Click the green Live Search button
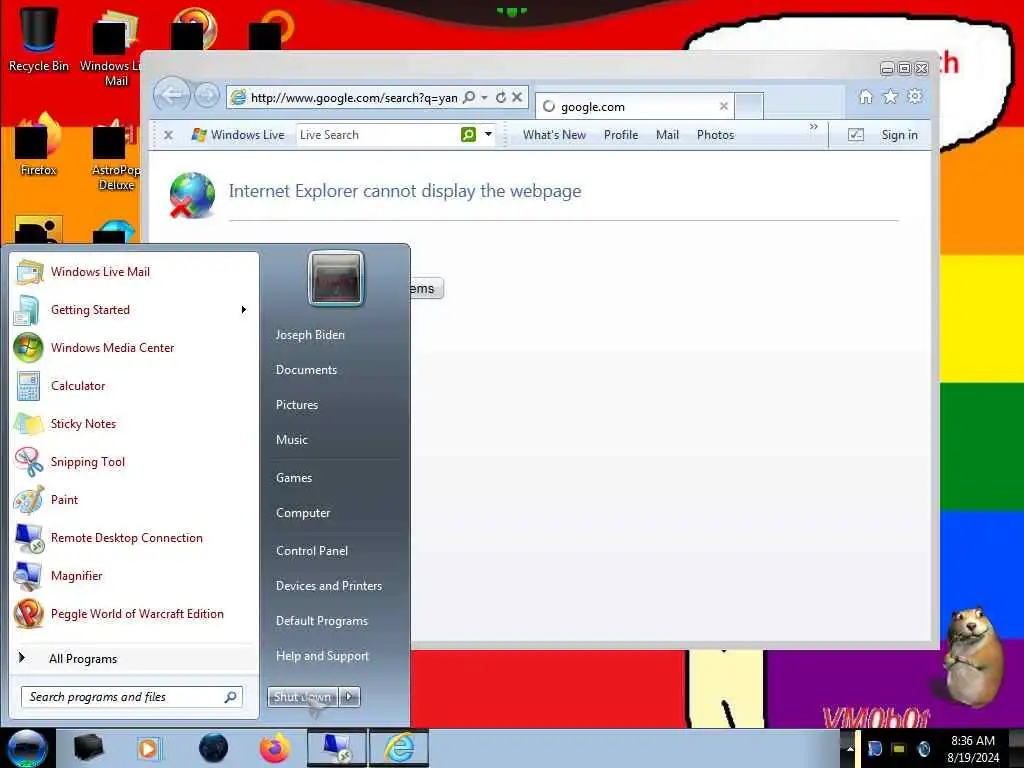The image size is (1024, 768). point(468,135)
